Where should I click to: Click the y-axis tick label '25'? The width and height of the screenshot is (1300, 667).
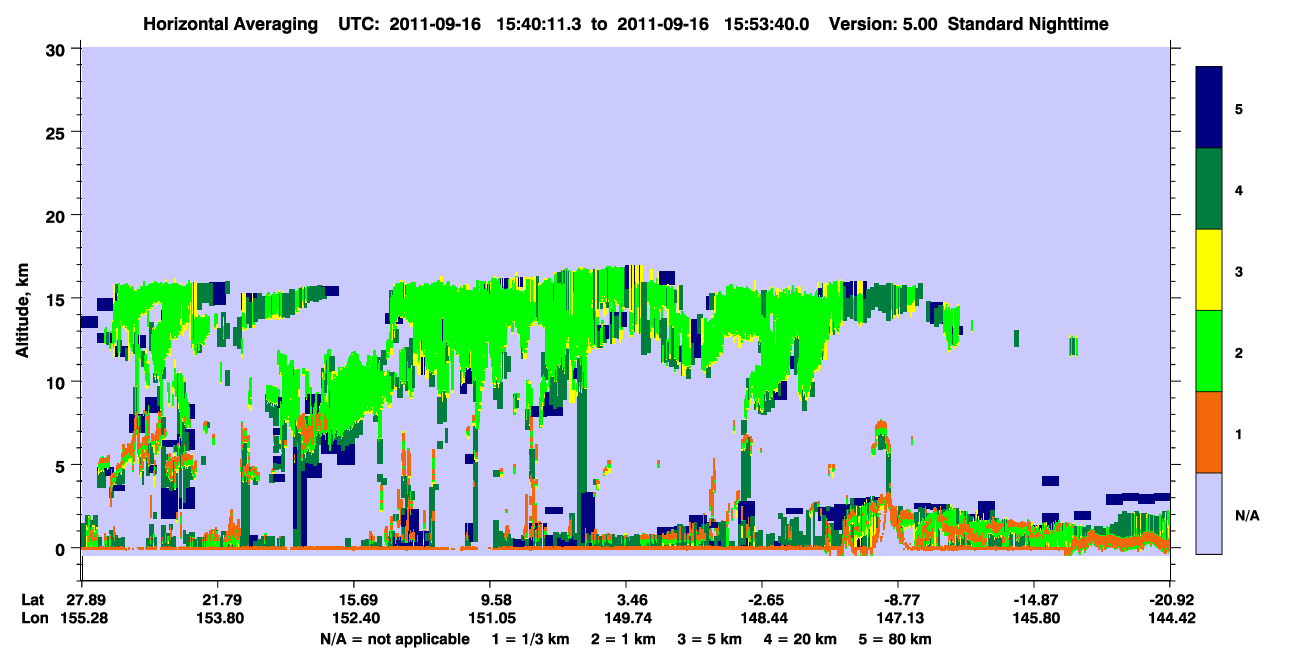coord(58,132)
